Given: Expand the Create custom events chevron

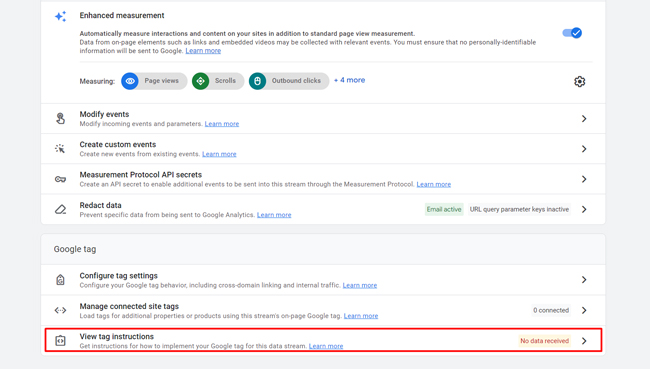Looking at the screenshot, I should click(x=584, y=149).
